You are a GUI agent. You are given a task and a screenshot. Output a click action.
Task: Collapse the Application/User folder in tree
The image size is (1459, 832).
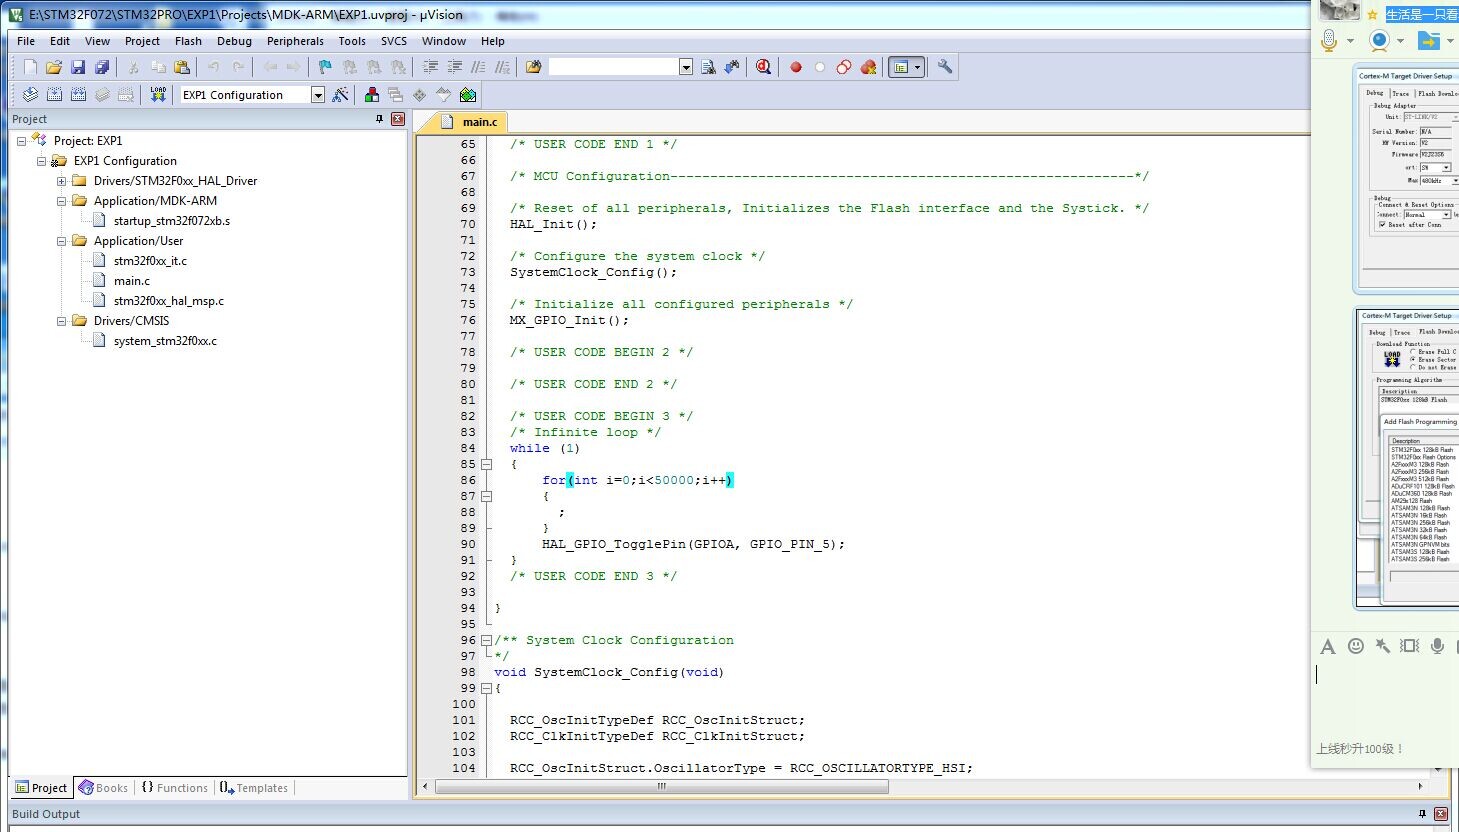click(62, 241)
